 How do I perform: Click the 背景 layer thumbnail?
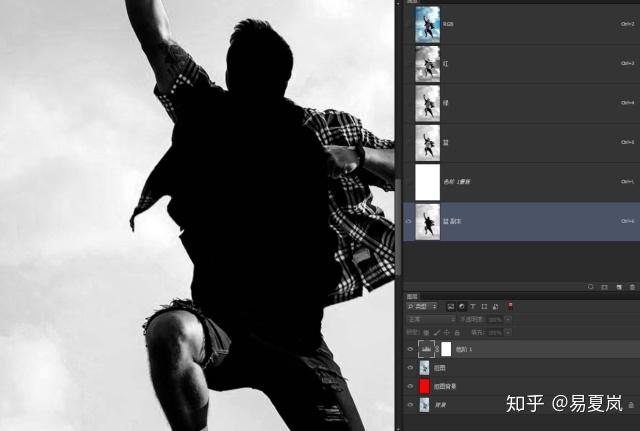(424, 405)
